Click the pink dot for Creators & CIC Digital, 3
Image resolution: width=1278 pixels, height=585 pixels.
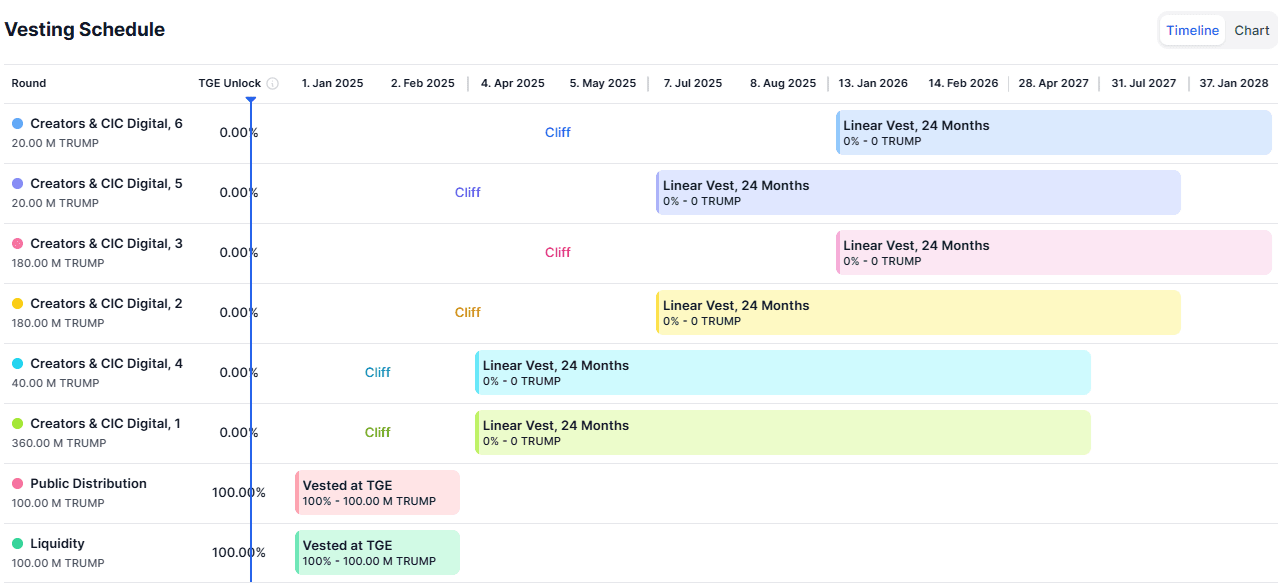[17, 243]
